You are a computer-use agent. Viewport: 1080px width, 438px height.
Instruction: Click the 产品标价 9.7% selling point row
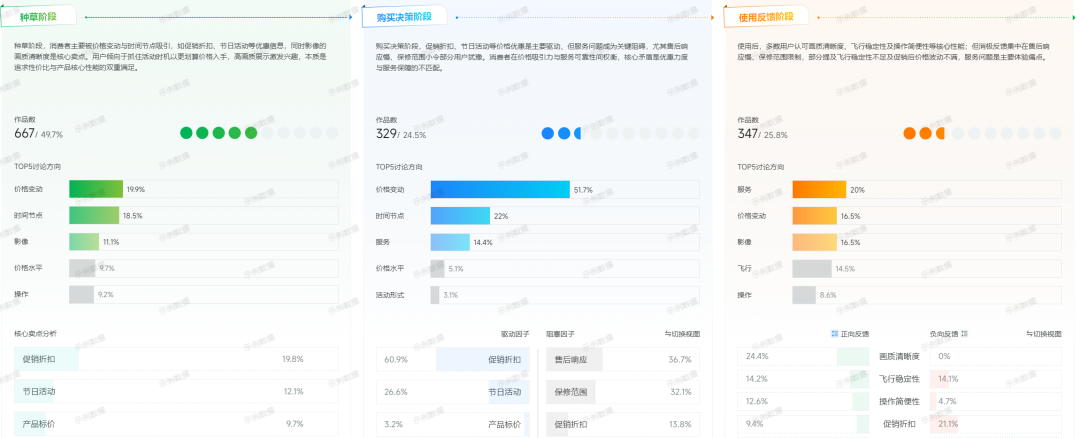[176, 424]
